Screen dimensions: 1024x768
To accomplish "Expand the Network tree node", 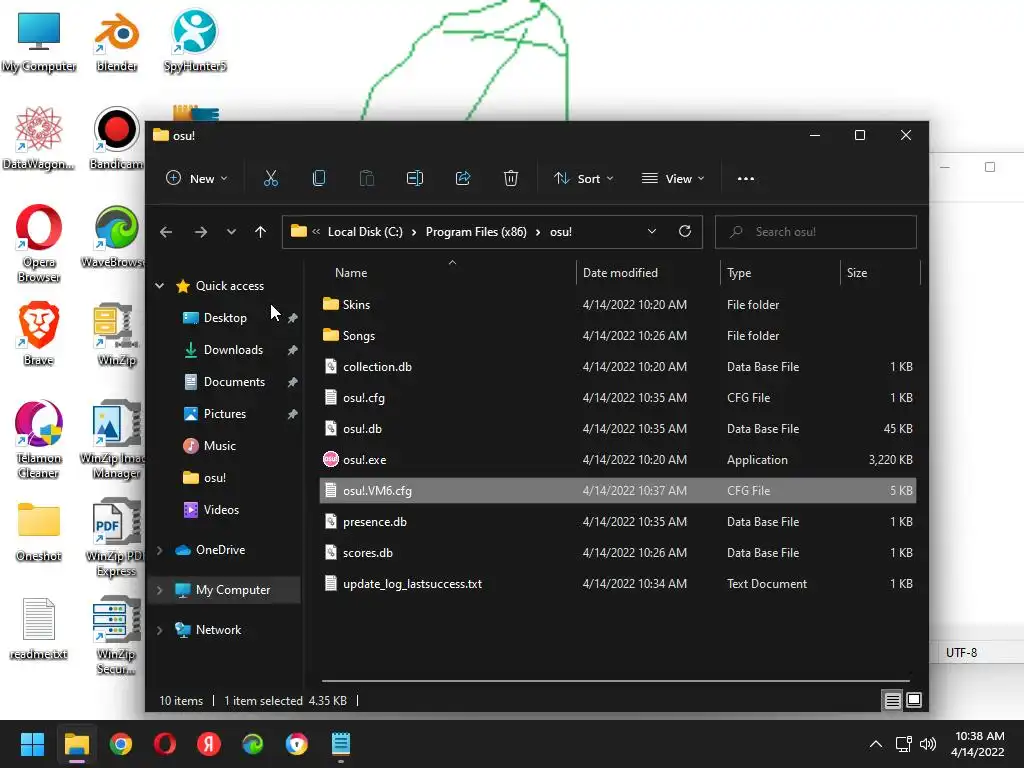I will coord(159,630).
